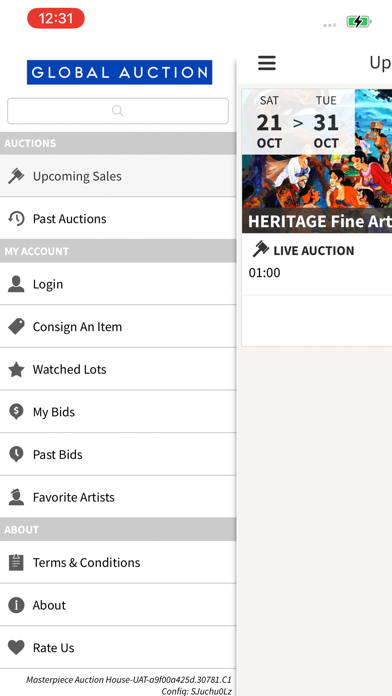Tap the clock pin icon for Past Bids
The image size is (392, 696).
tap(16, 455)
